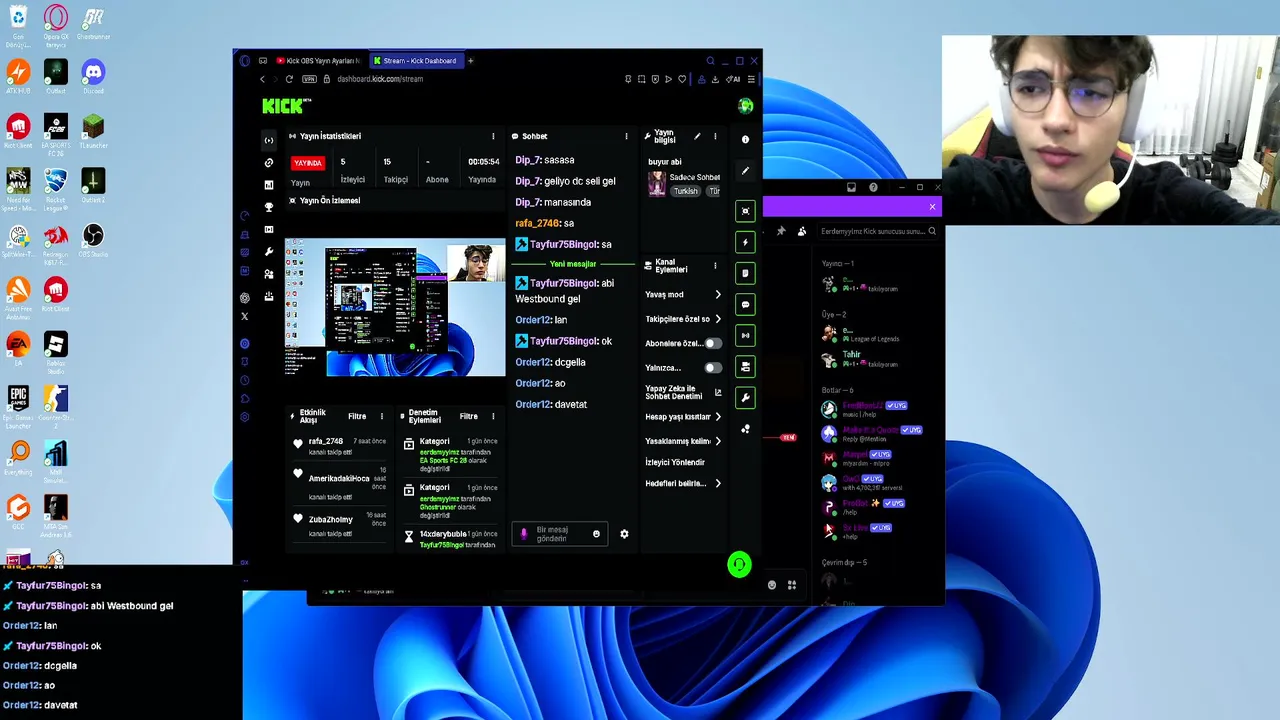Toggle the stream preview widget button
Image resolution: width=1280 pixels, height=720 pixels.
click(x=745, y=211)
